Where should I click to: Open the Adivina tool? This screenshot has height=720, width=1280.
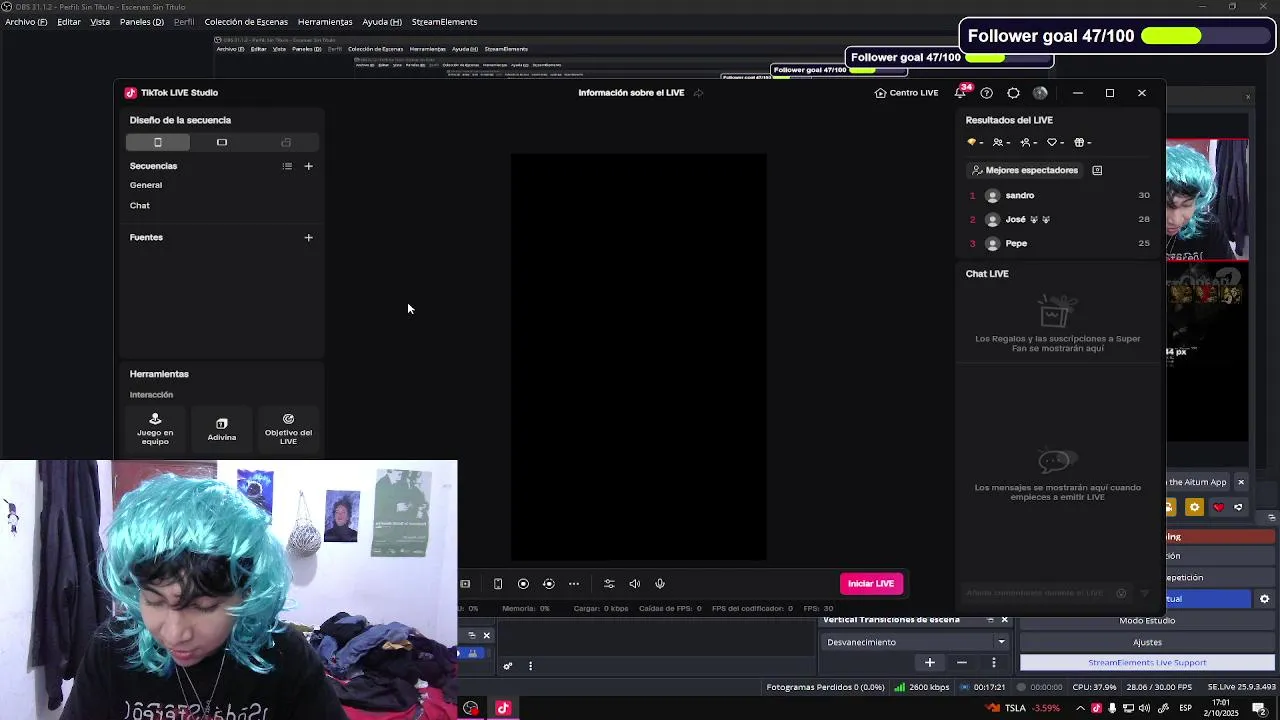(222, 429)
